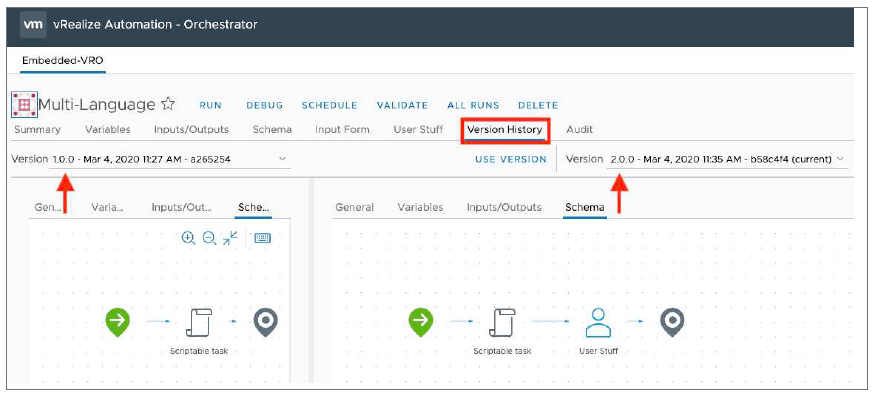Open the main Variables tab

pyautogui.click(x=107, y=129)
